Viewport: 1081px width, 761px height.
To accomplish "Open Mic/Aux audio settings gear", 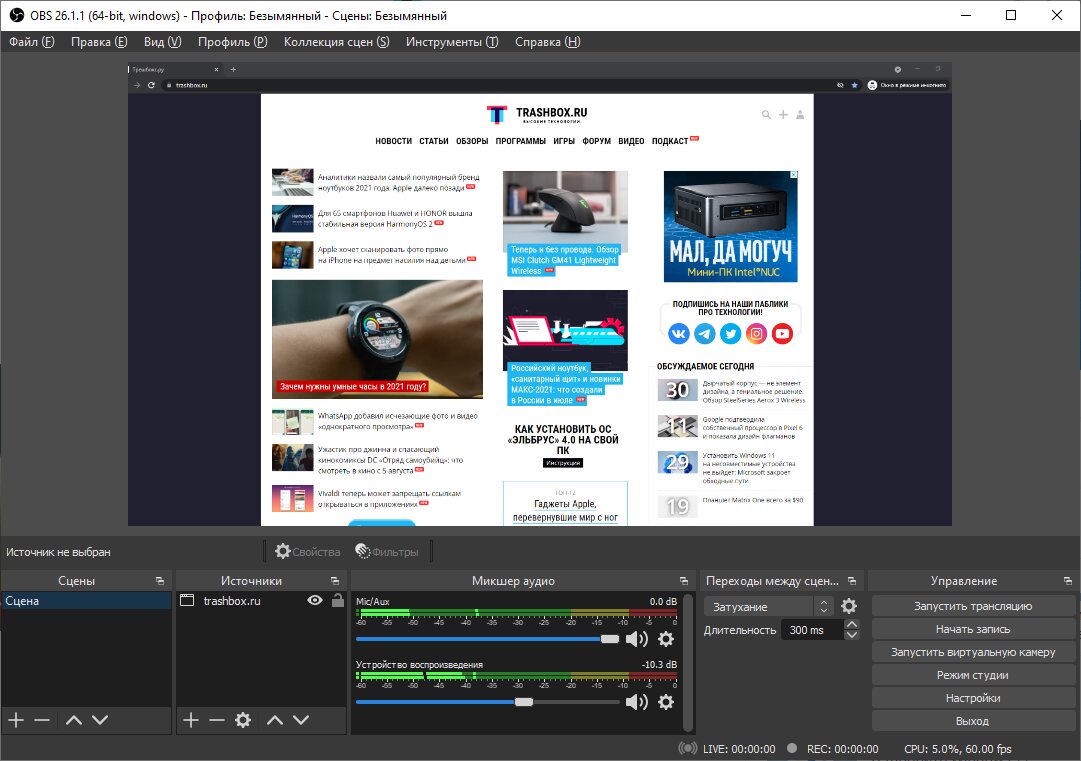I will [665, 639].
